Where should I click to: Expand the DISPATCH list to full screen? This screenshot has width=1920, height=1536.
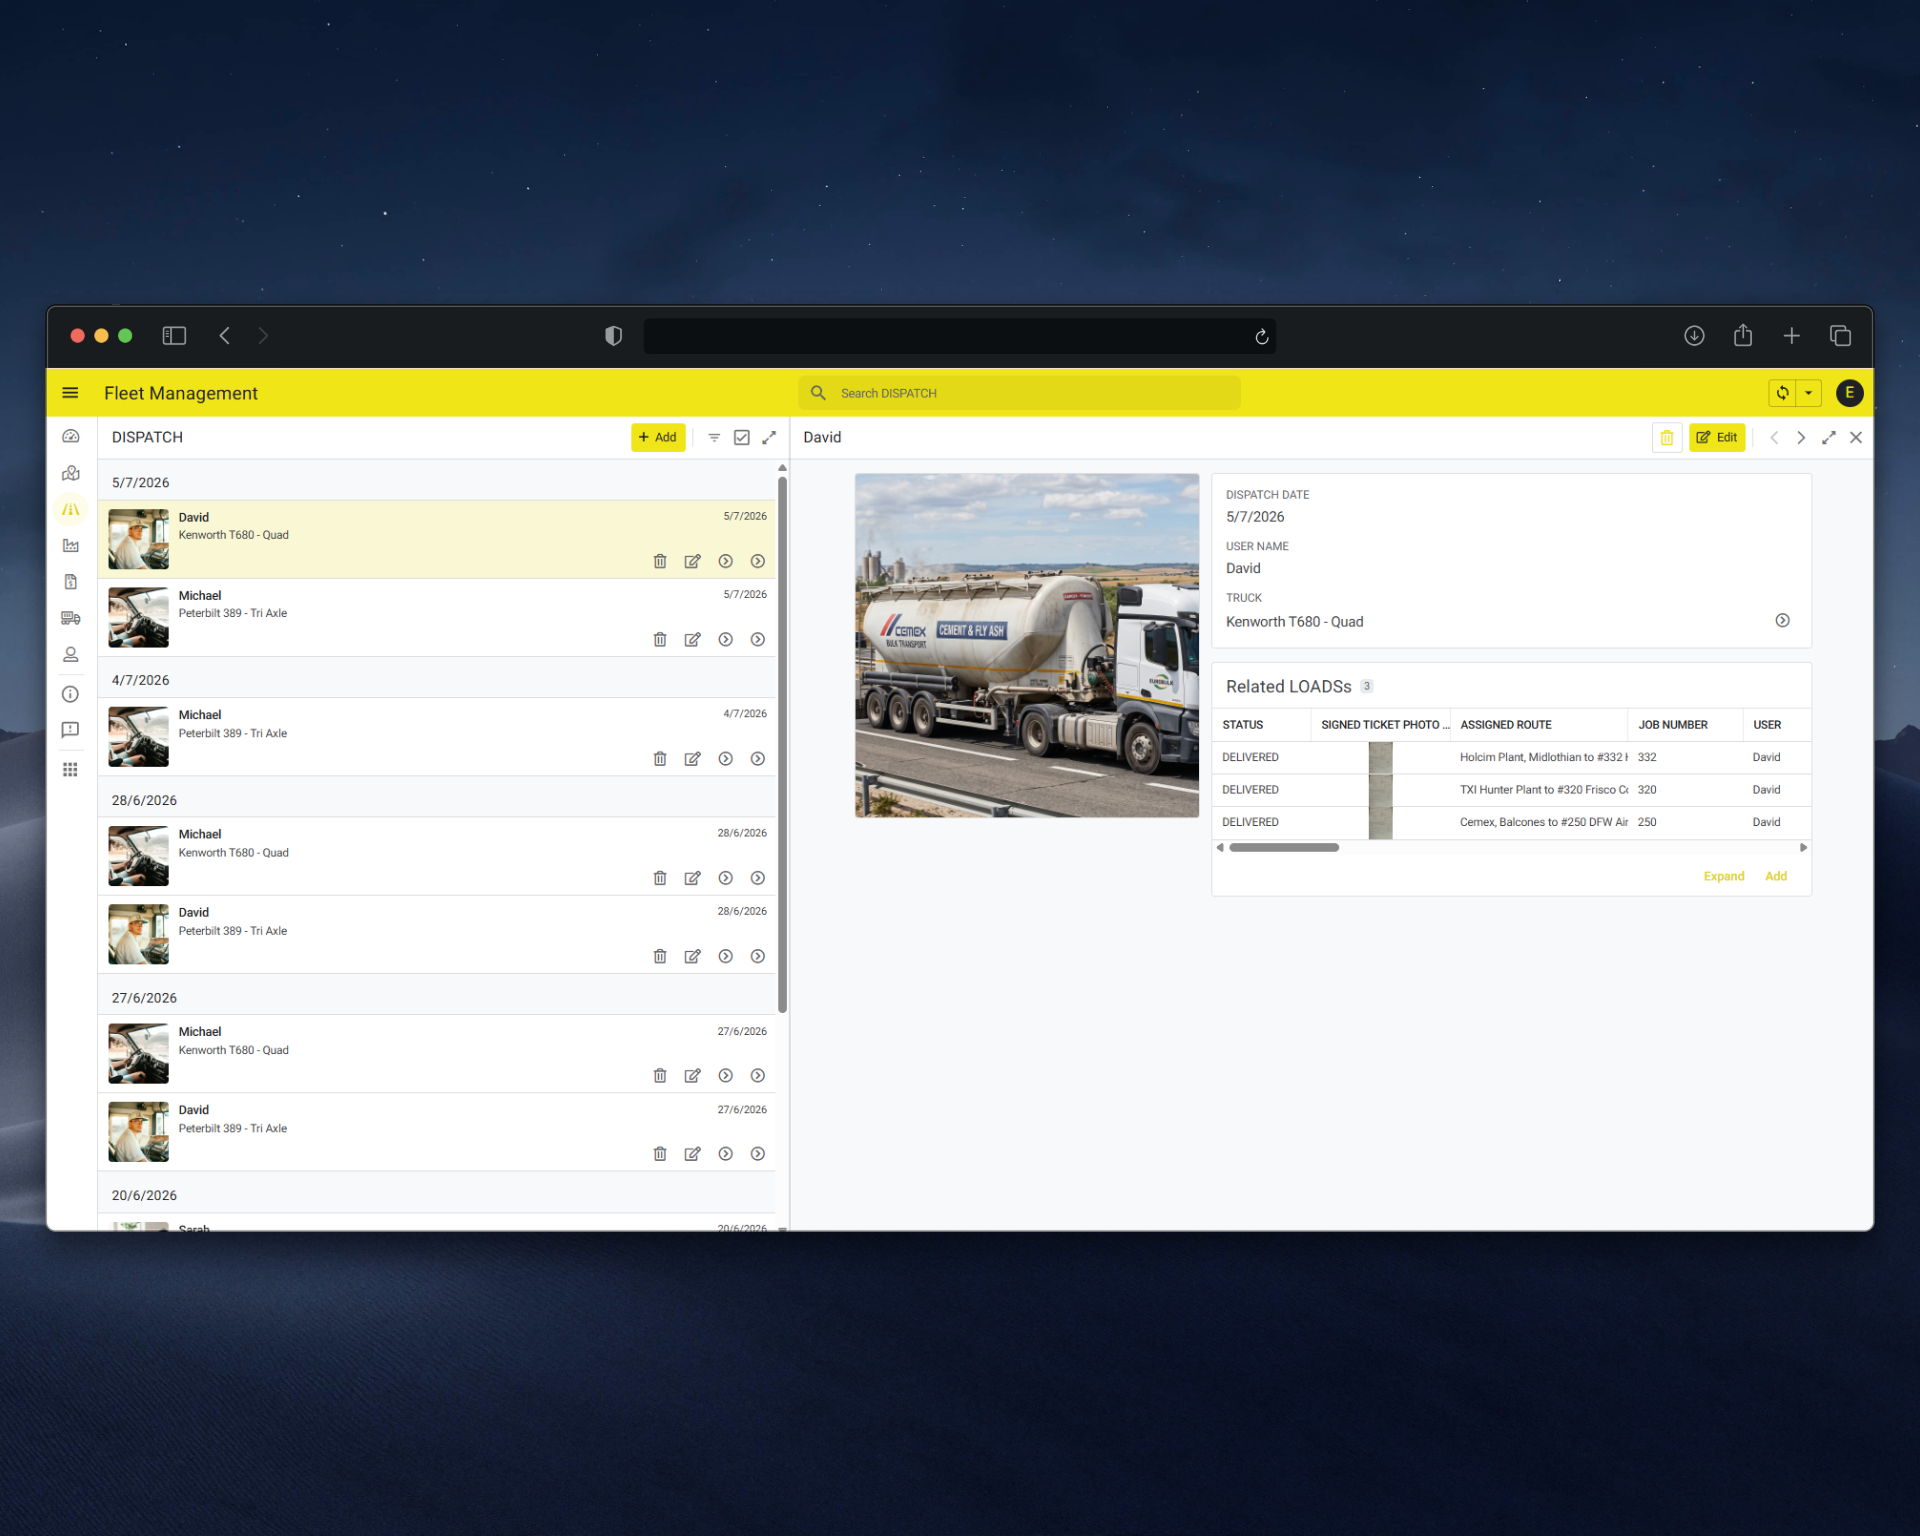(x=769, y=438)
